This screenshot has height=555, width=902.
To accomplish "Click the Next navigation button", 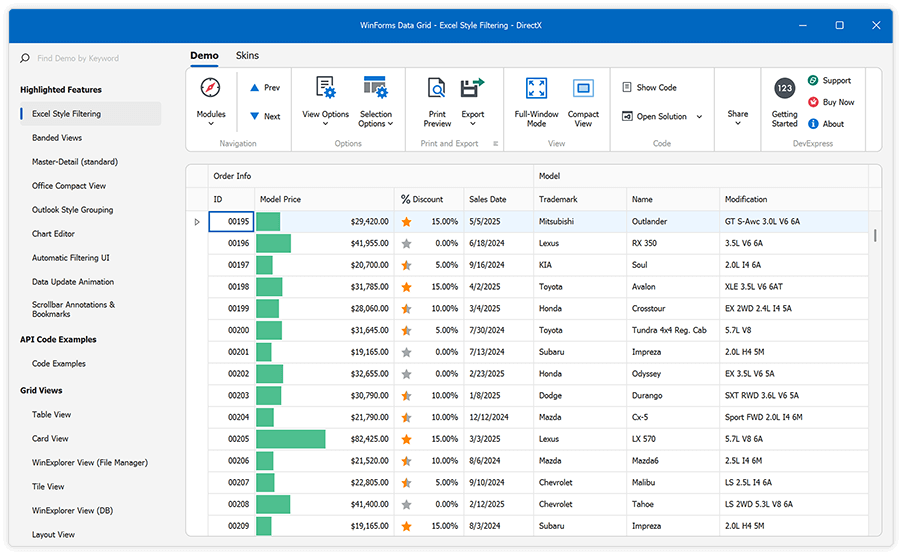I will 265,116.
